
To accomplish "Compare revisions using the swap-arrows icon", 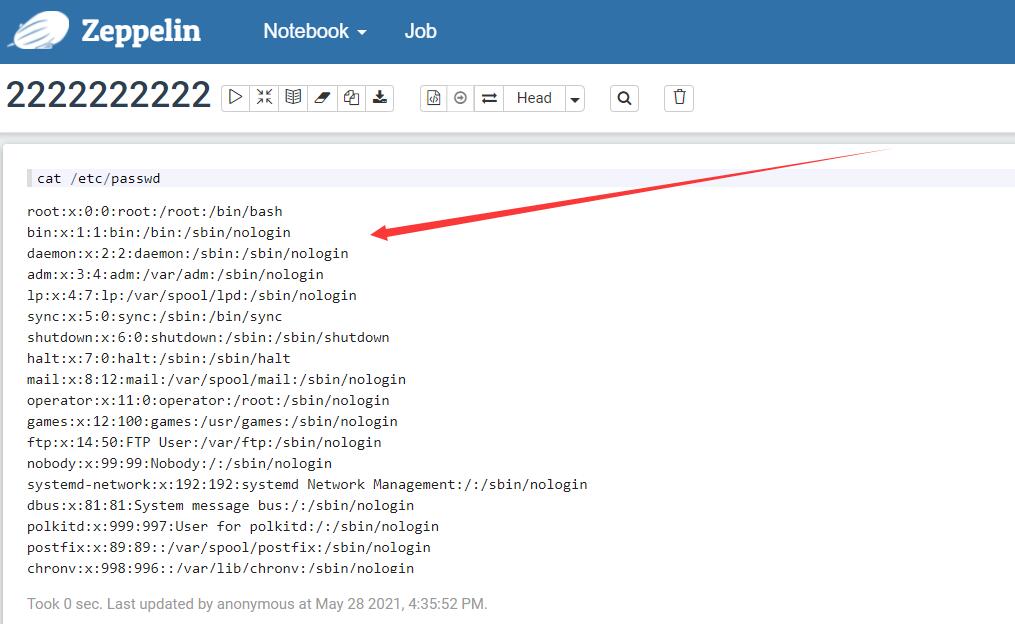I will tap(489, 98).
